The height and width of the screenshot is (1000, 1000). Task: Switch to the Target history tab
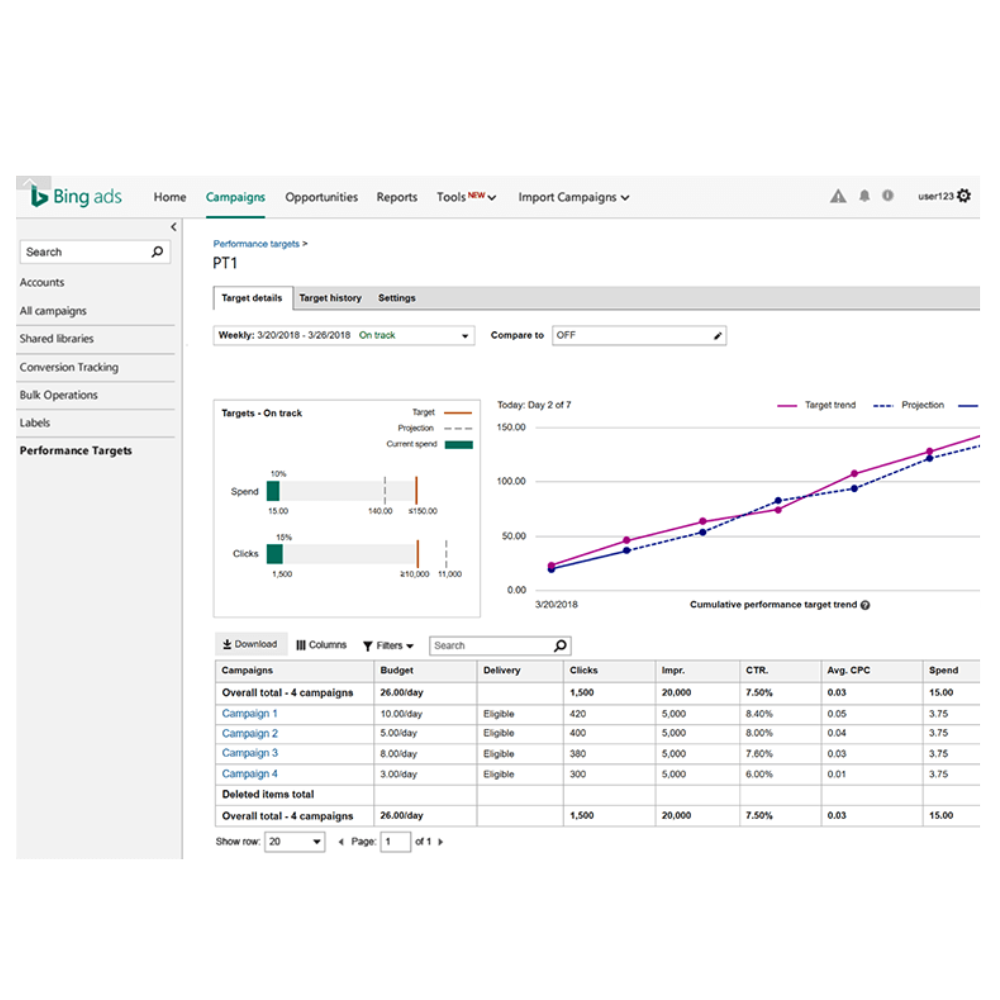(x=330, y=298)
